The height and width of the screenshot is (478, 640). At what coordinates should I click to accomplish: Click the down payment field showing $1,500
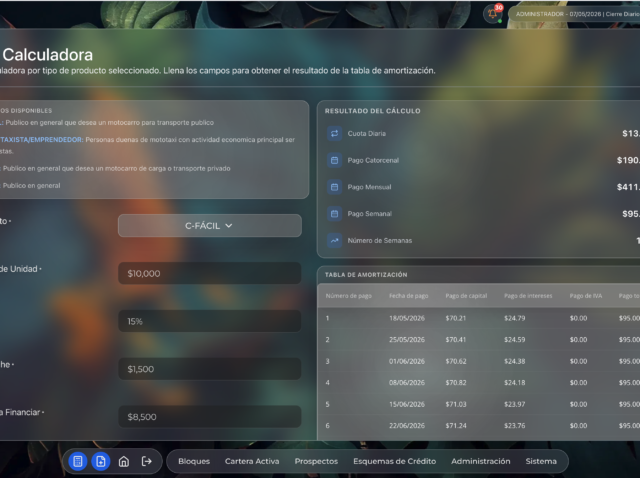(210, 369)
